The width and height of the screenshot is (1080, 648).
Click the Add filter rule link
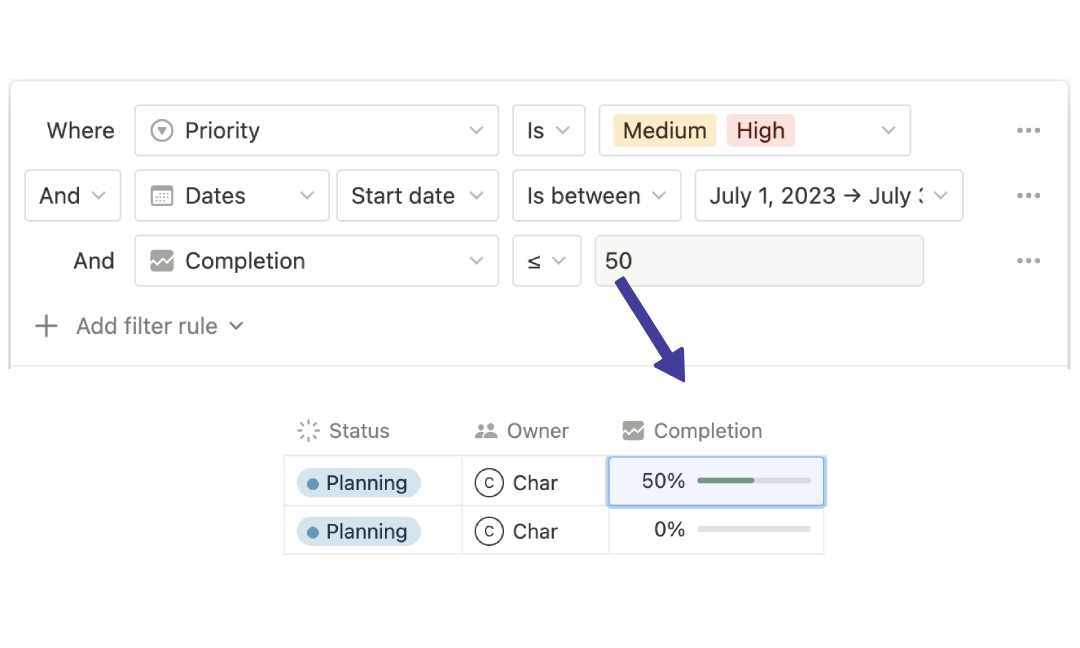[146, 326]
